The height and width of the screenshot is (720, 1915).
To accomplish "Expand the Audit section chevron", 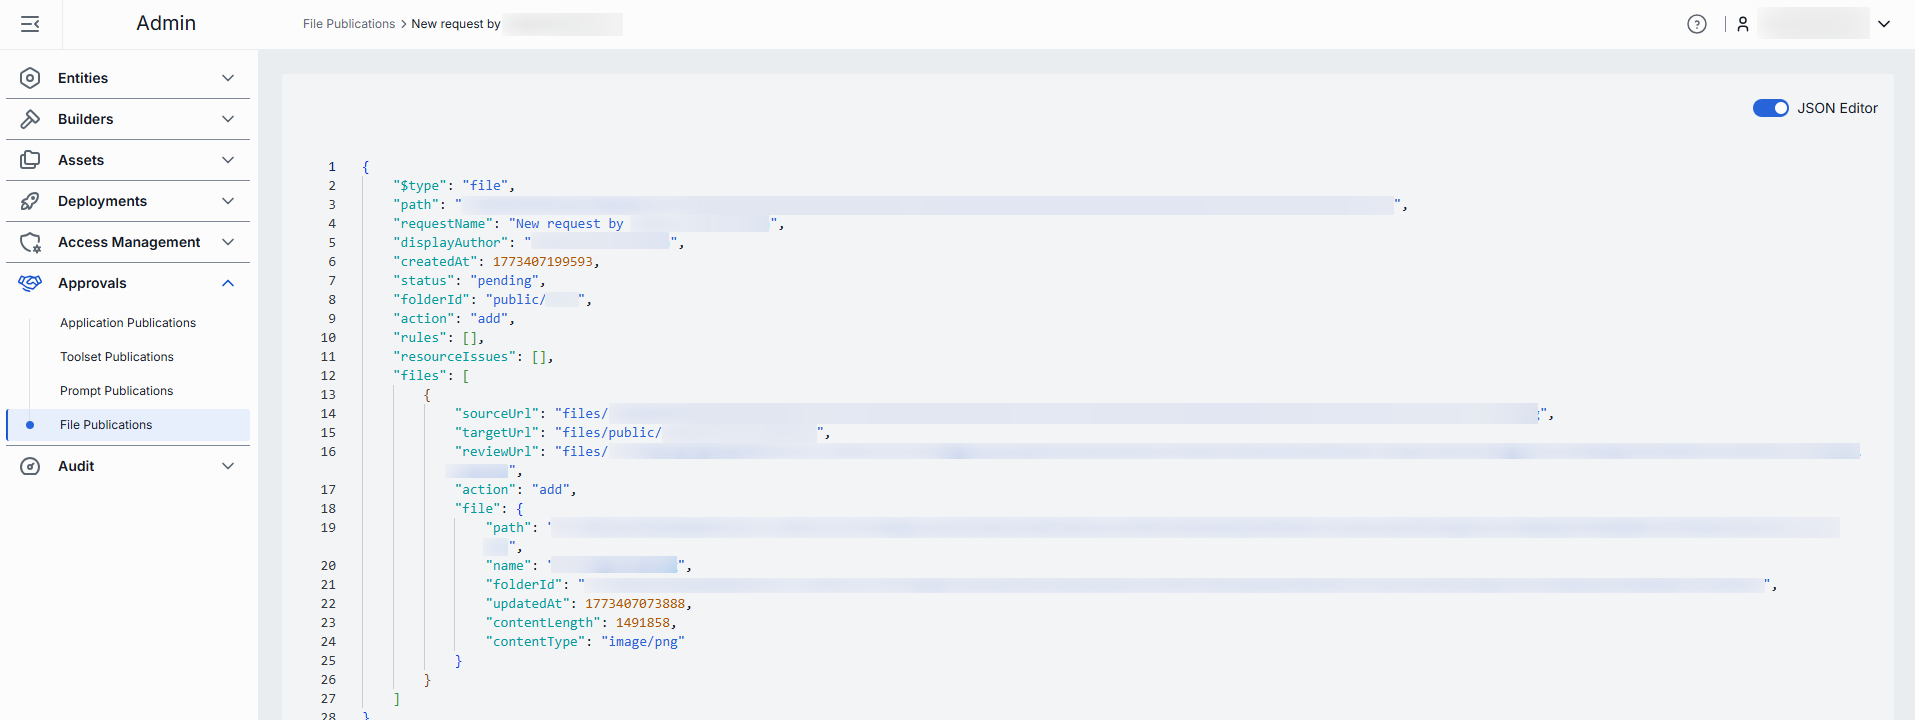I will click(228, 466).
